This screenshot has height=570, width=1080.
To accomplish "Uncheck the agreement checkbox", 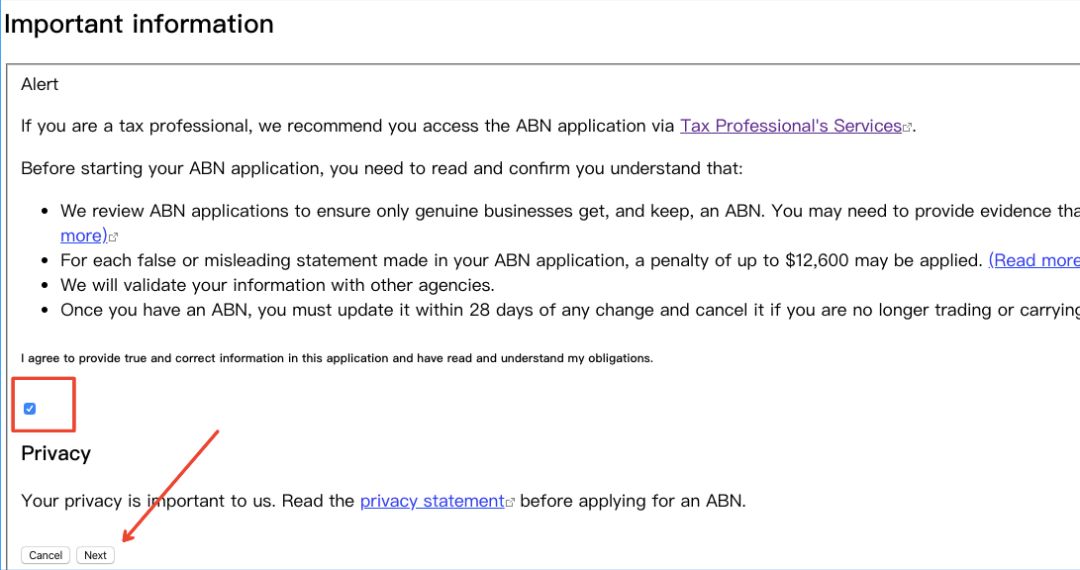I will point(30,408).
